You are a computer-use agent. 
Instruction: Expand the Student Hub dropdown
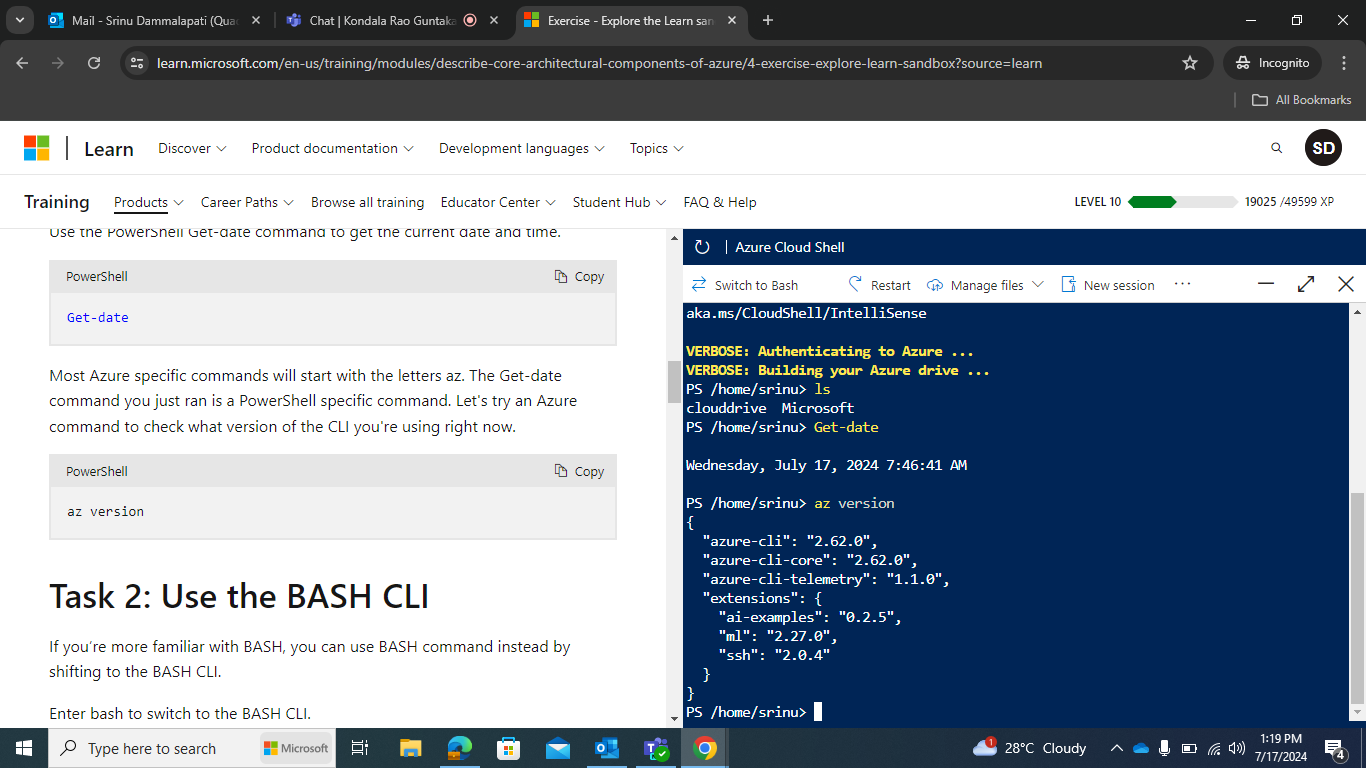coord(619,202)
